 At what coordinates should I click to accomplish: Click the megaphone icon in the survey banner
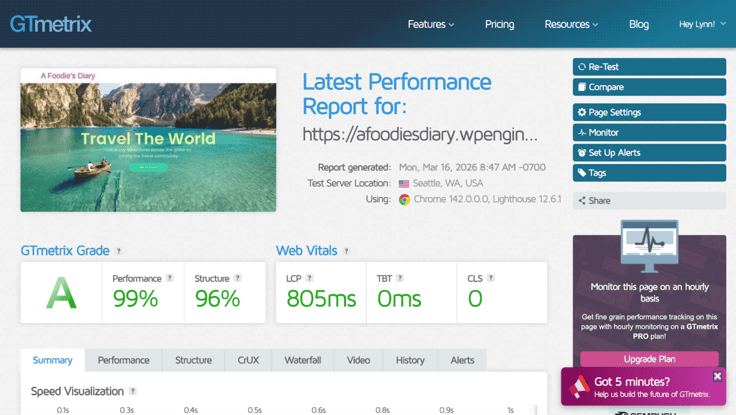[579, 387]
